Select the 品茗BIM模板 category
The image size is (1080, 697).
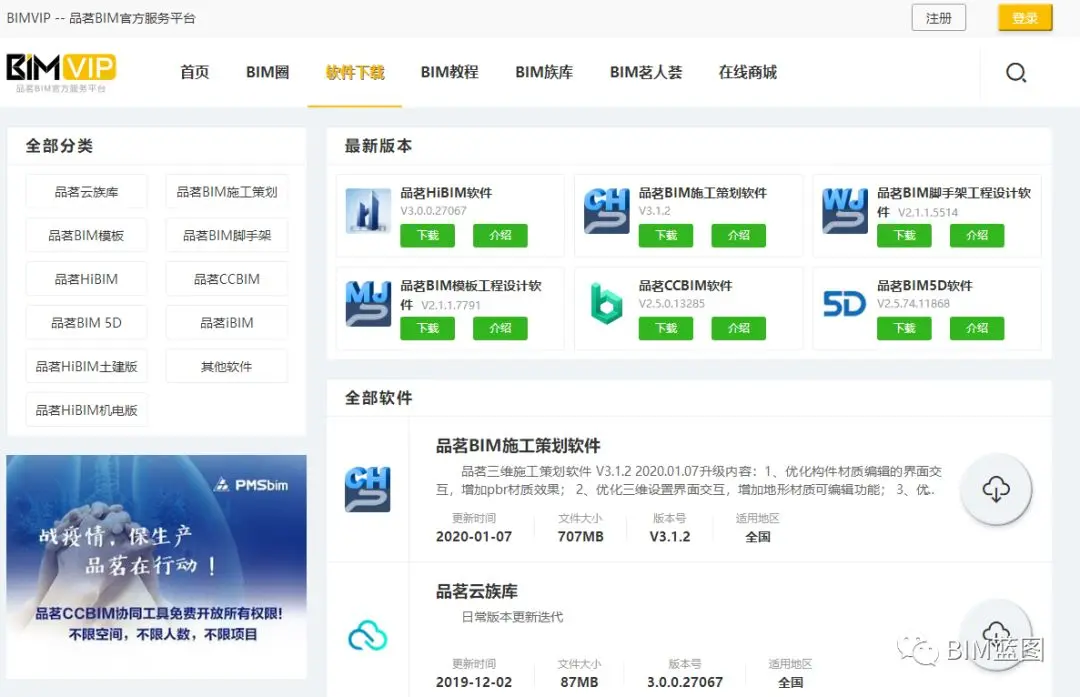coord(86,236)
